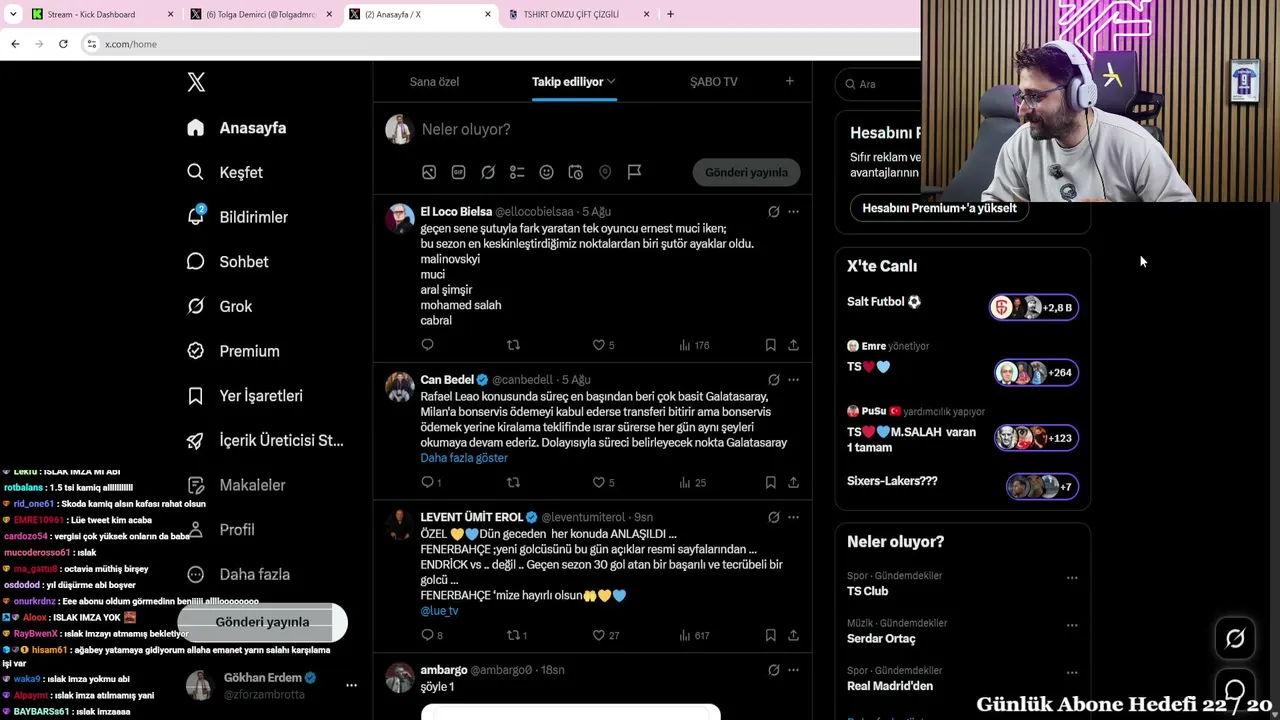This screenshot has height=720, width=1280.
Task: Share Can Bedel's post
Action: pyautogui.click(x=793, y=482)
